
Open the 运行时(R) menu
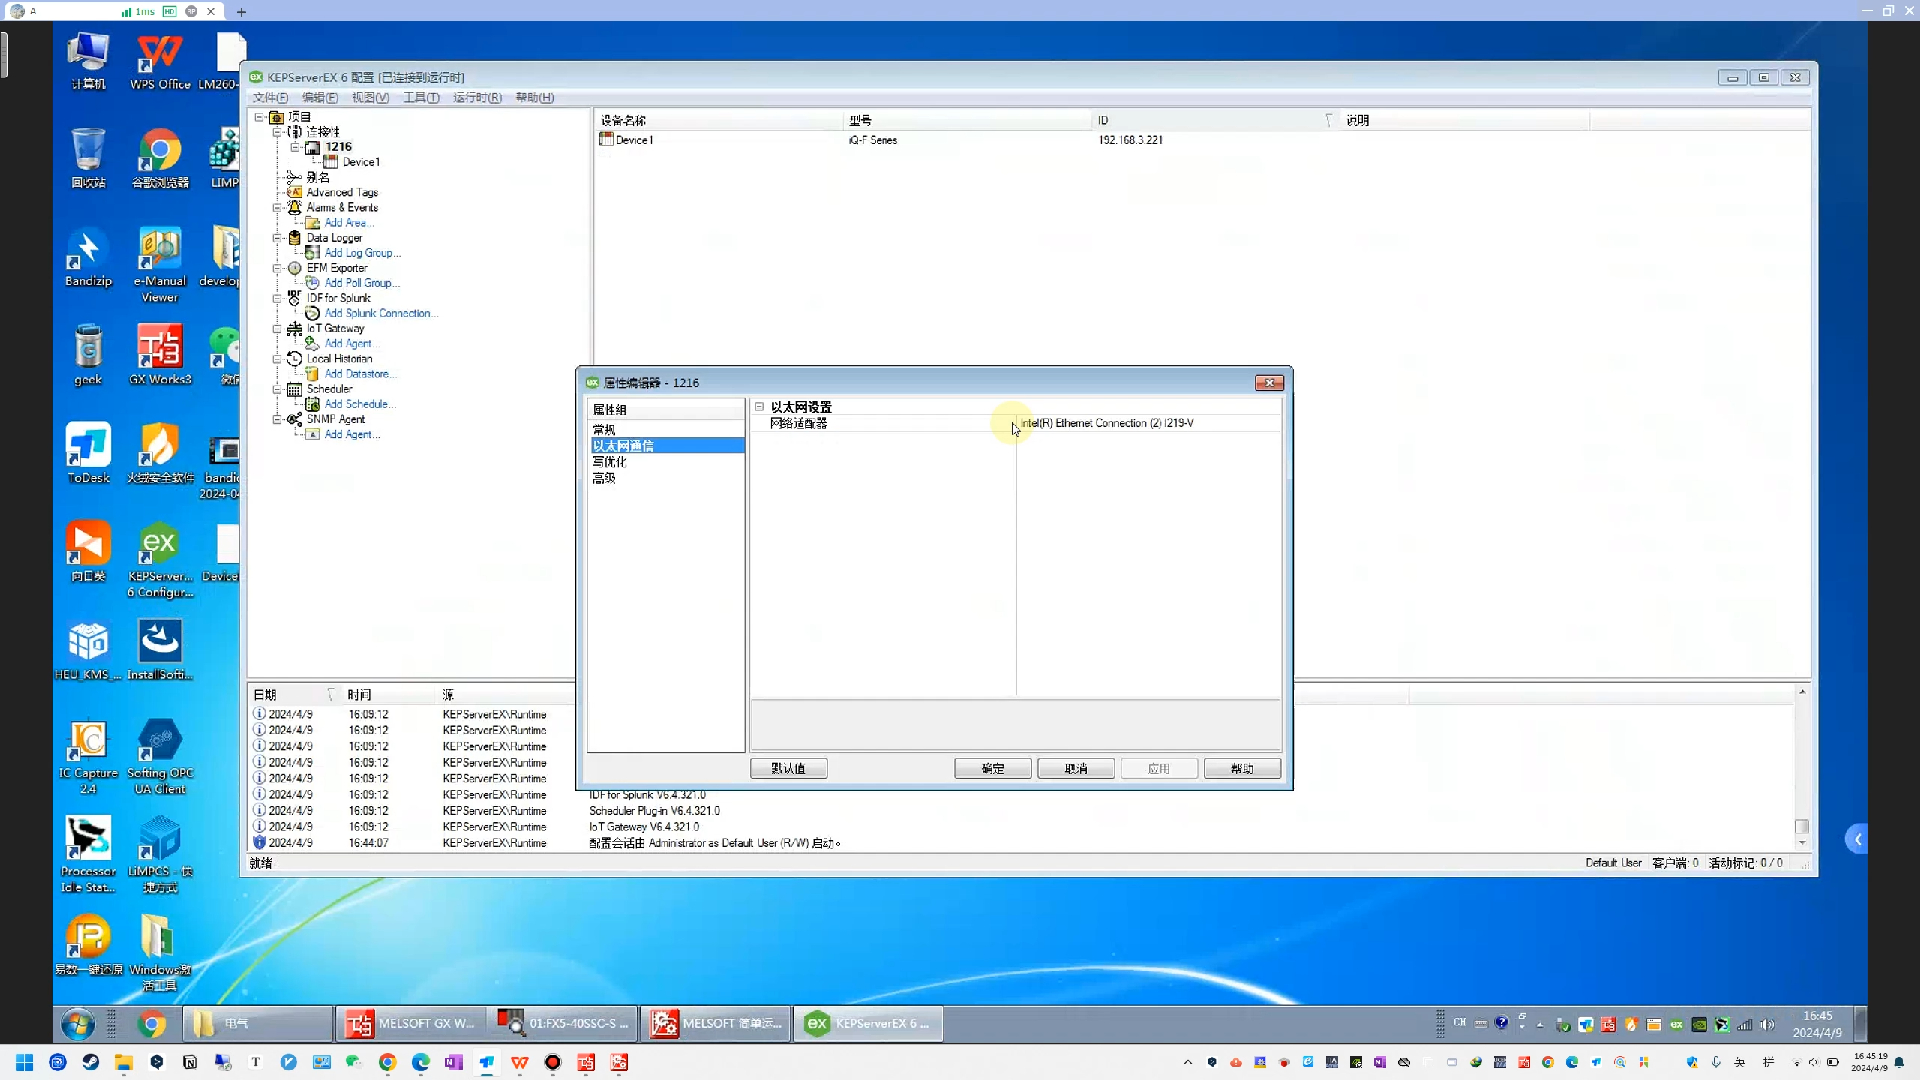point(477,98)
